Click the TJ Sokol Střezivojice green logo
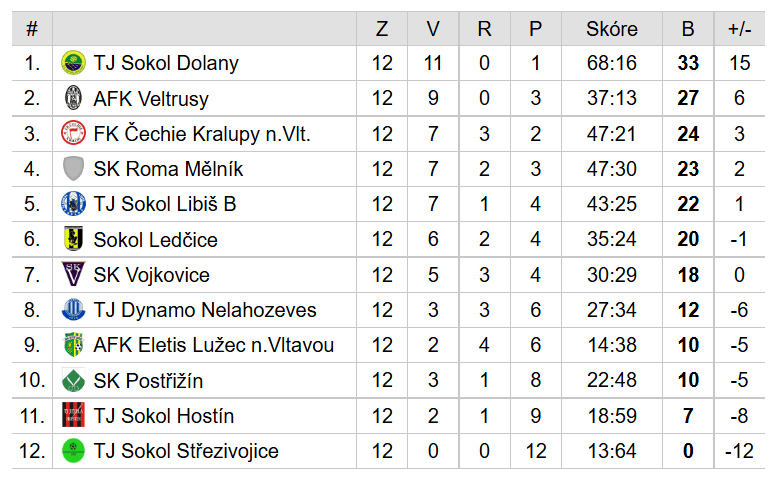The width and height of the screenshot is (777, 481). (x=73, y=451)
